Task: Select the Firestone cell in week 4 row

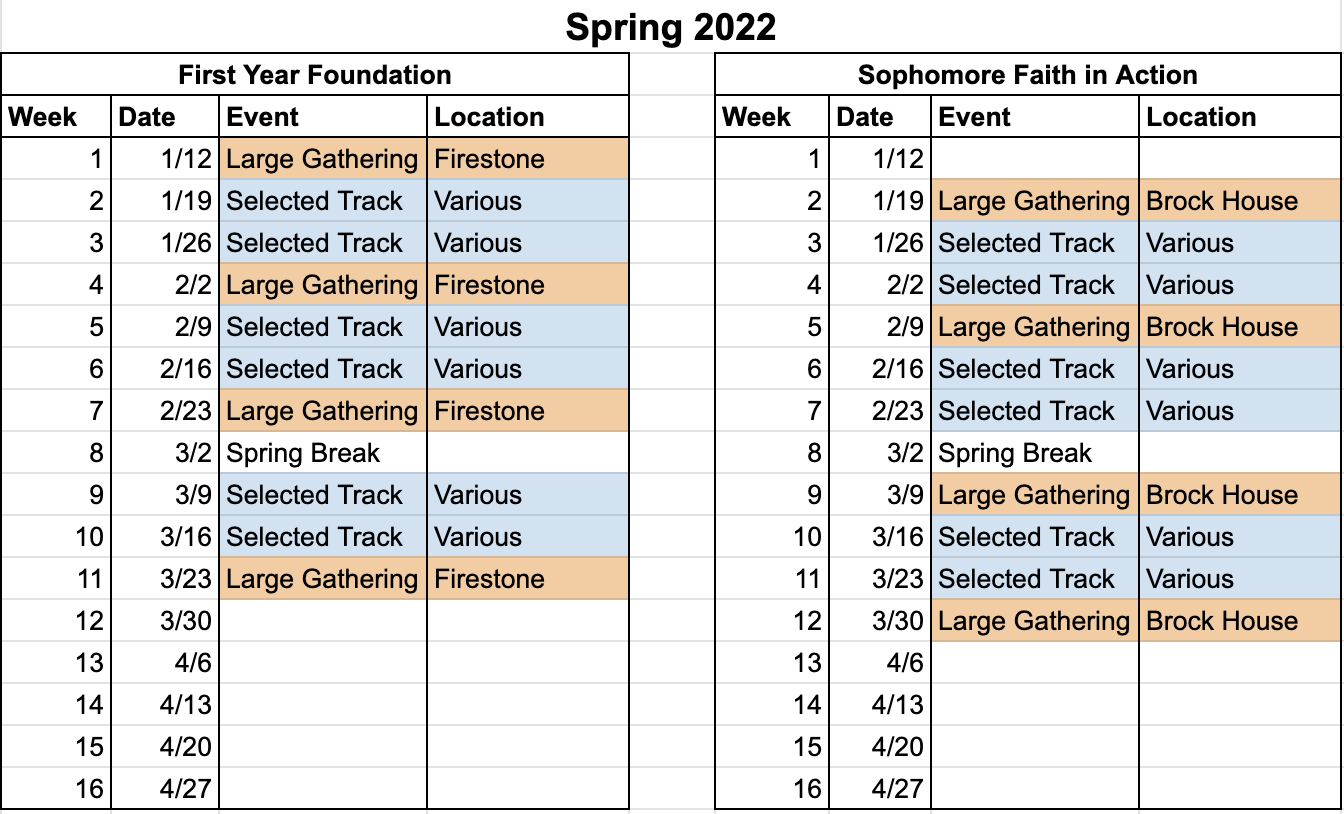Action: [x=527, y=285]
